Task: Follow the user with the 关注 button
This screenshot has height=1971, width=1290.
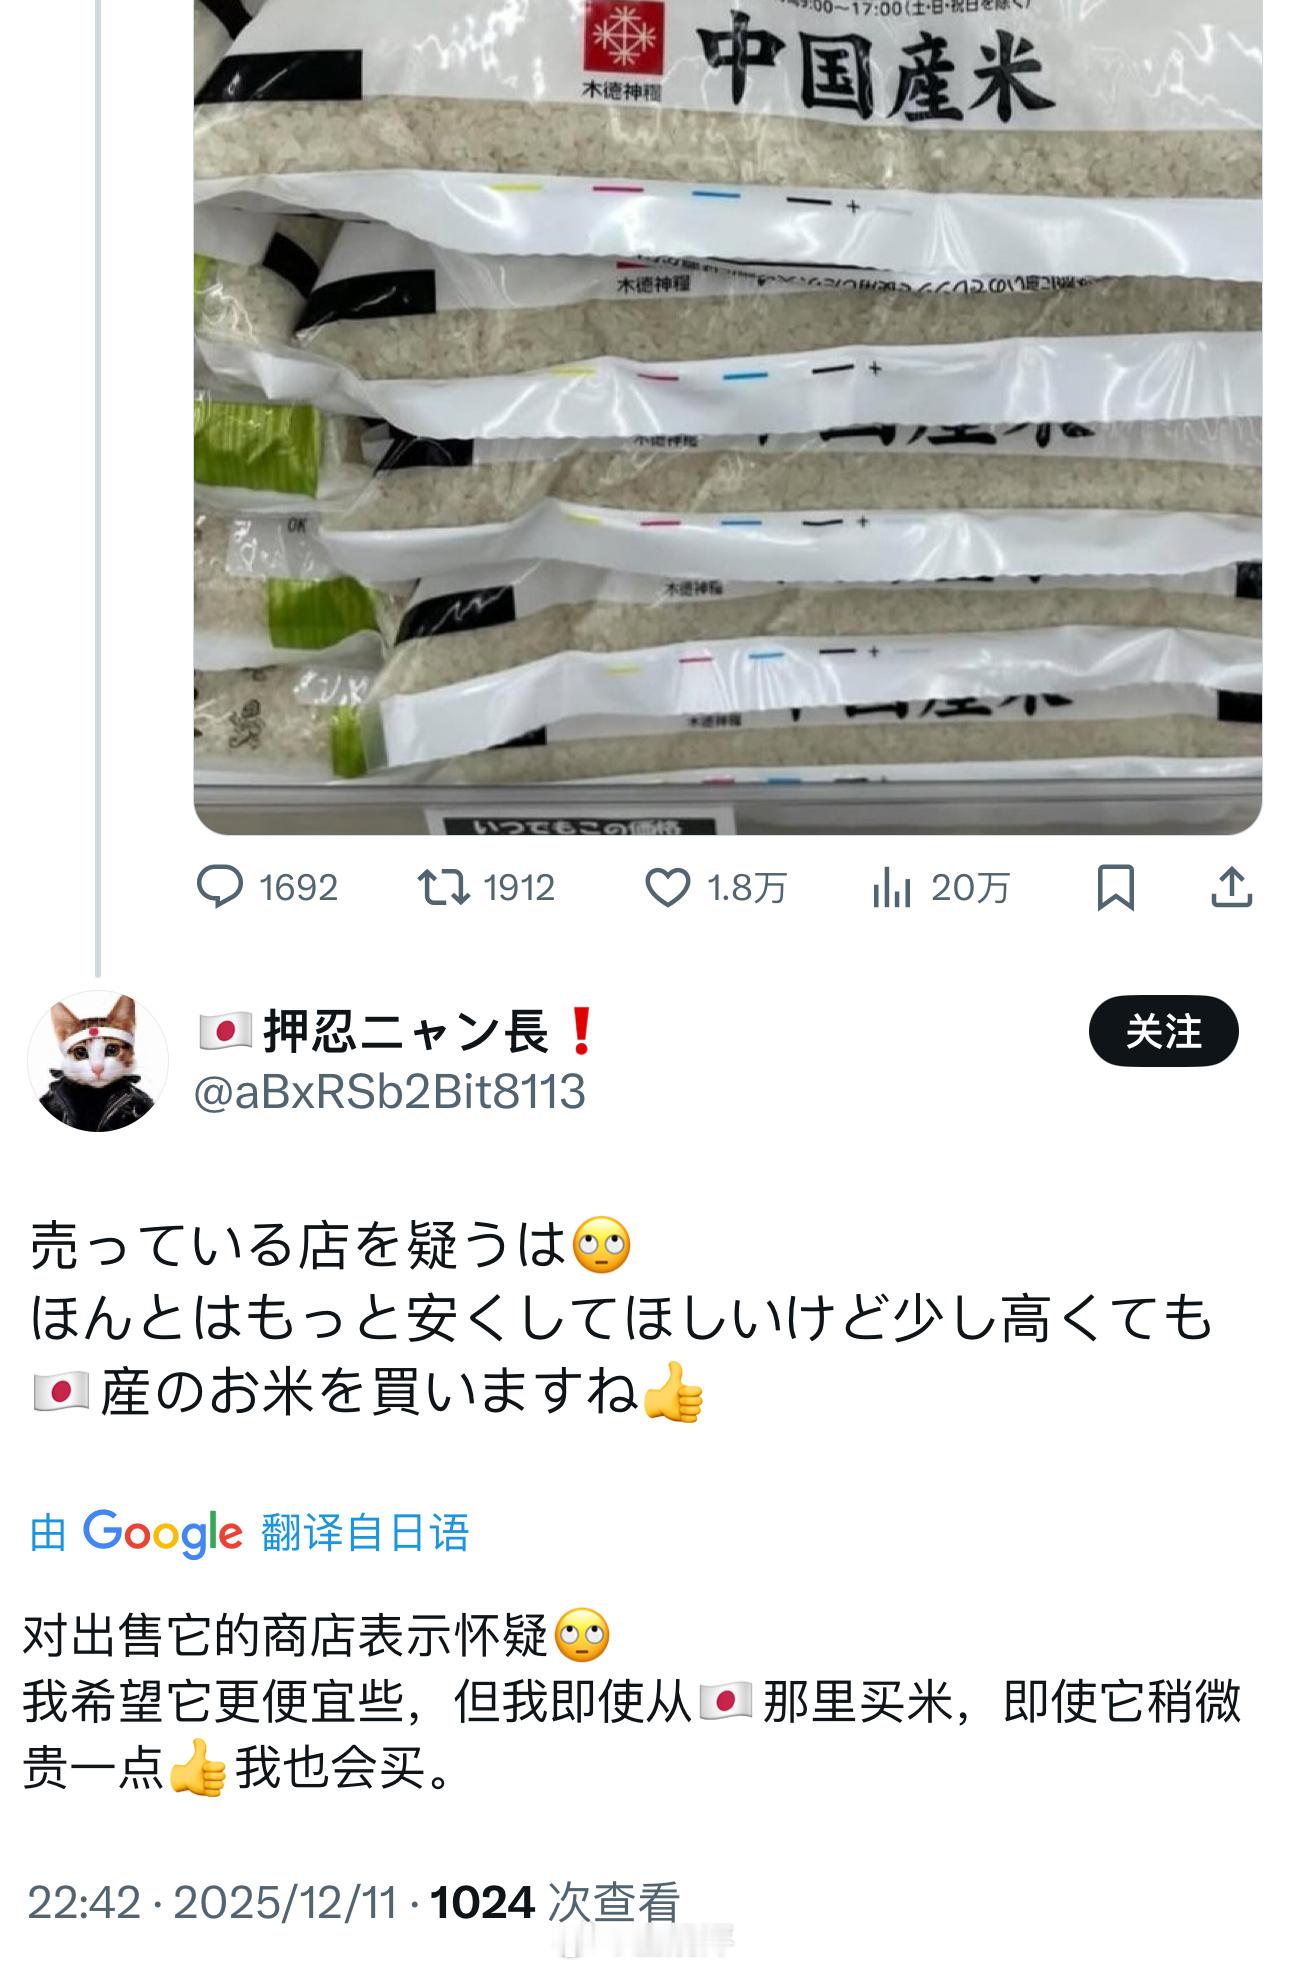Action: [x=1163, y=1031]
